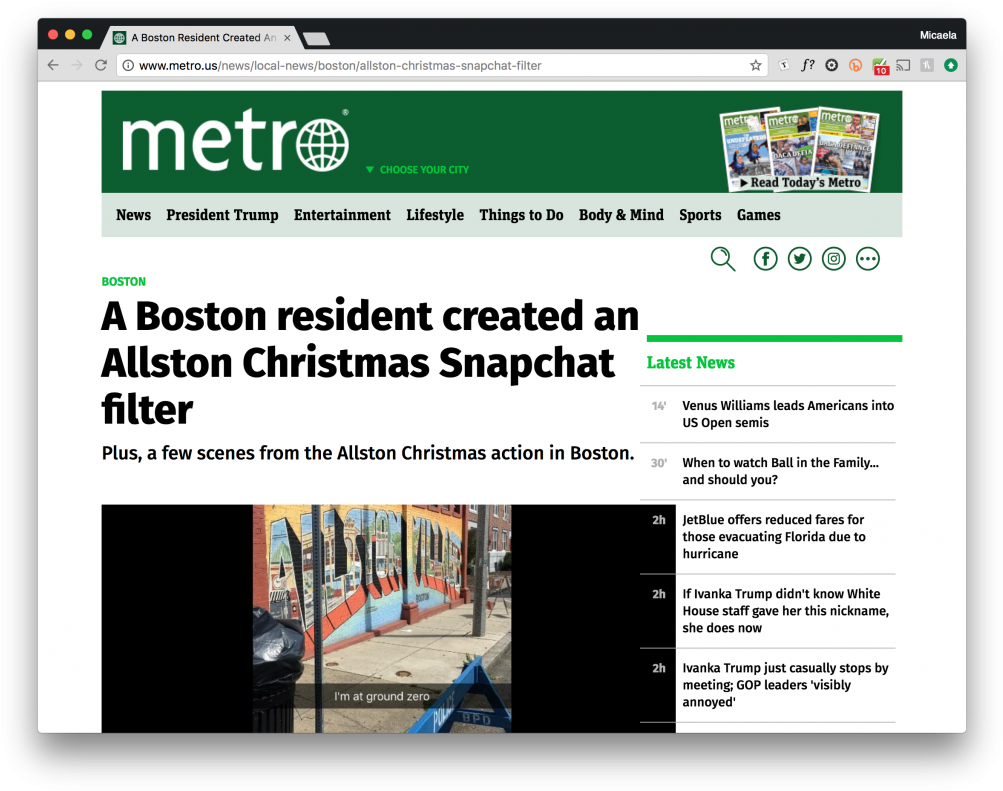This screenshot has width=1003, height=791.
Task: Click the Cast icon in the toolbar
Action: click(x=903, y=65)
